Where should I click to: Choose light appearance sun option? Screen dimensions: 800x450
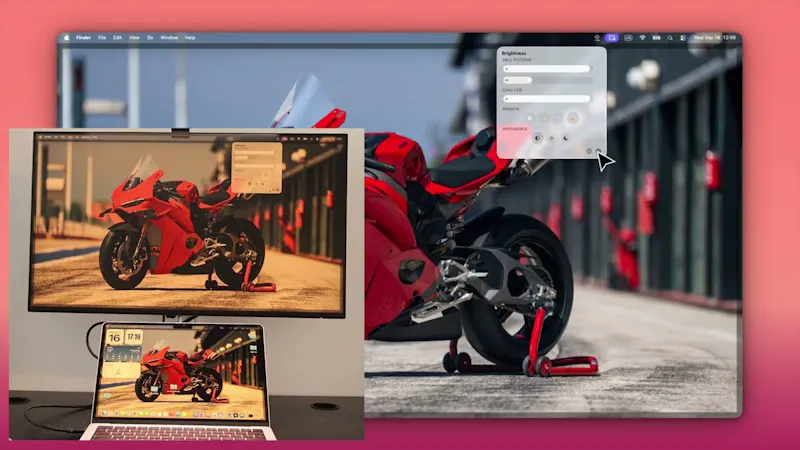552,138
